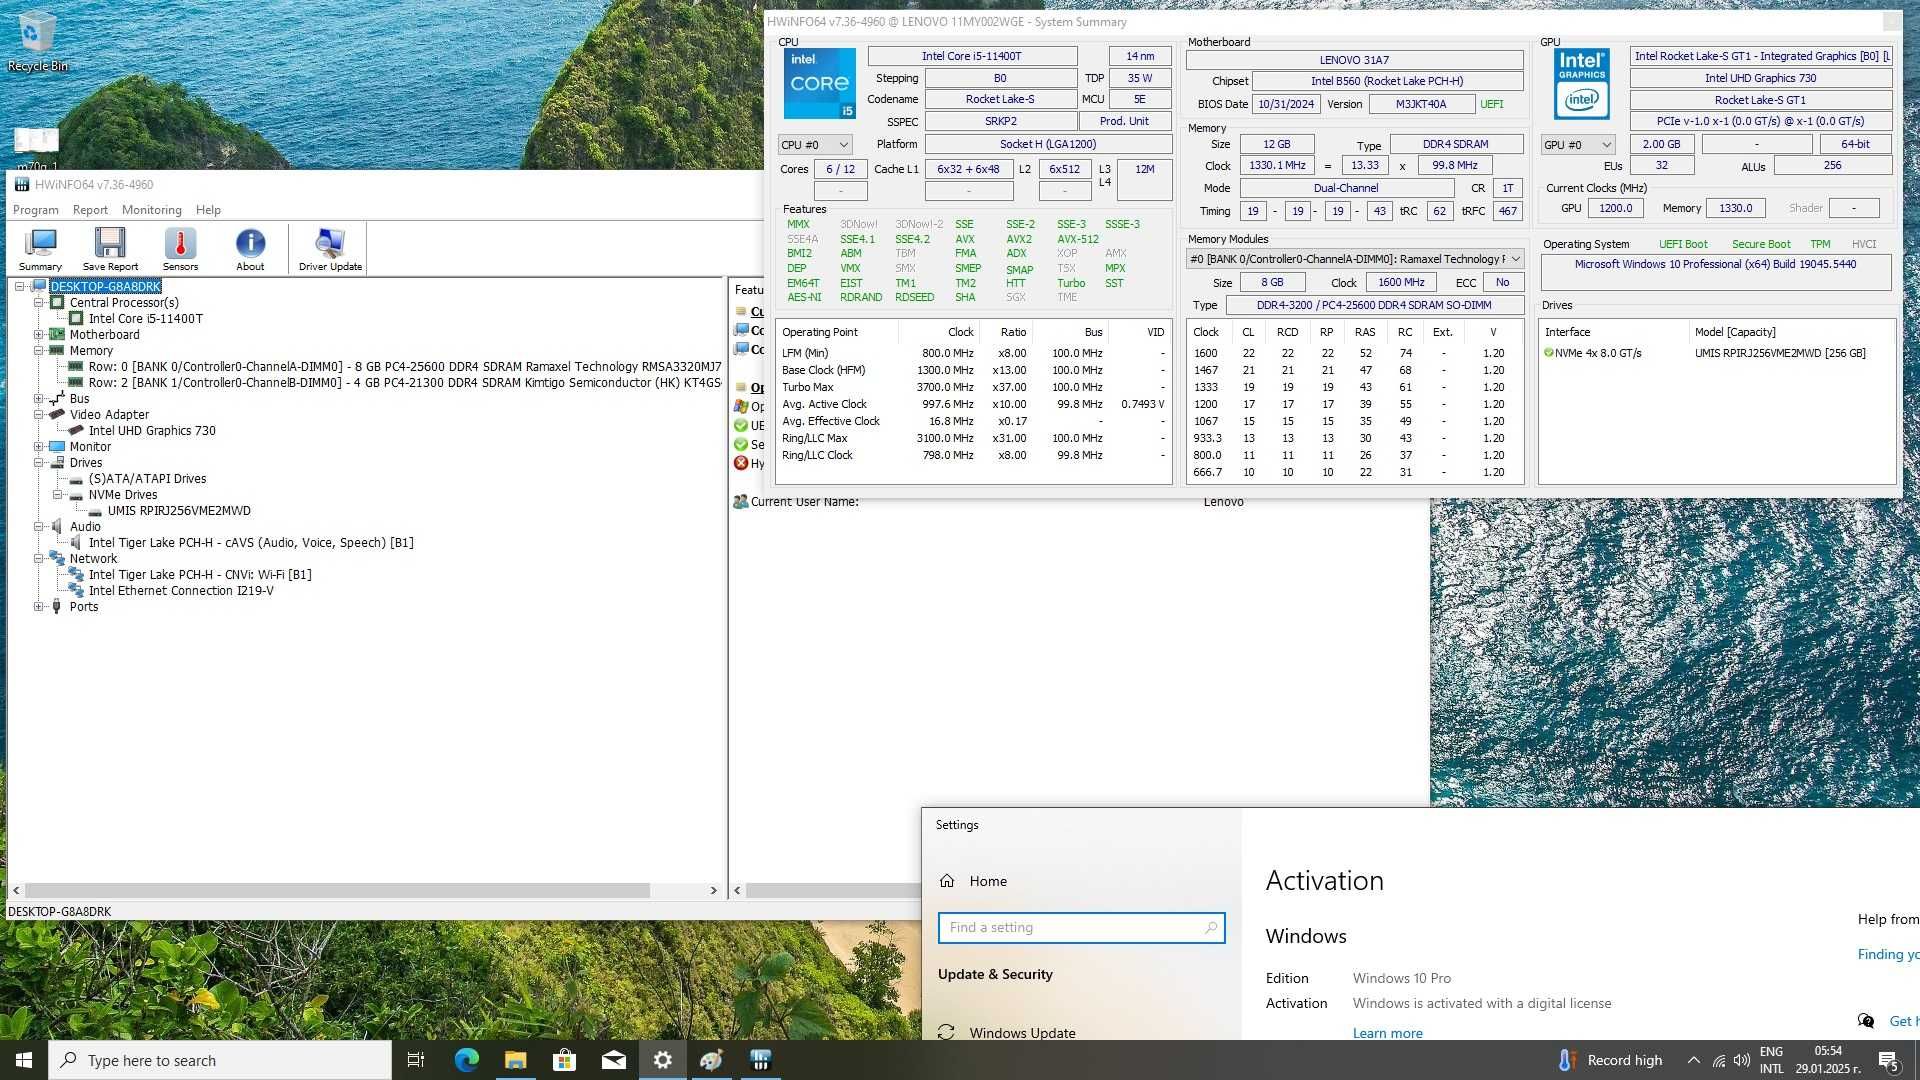Show hidden tray icons chevron
Screen dimensions: 1920x1080
tap(1693, 1060)
